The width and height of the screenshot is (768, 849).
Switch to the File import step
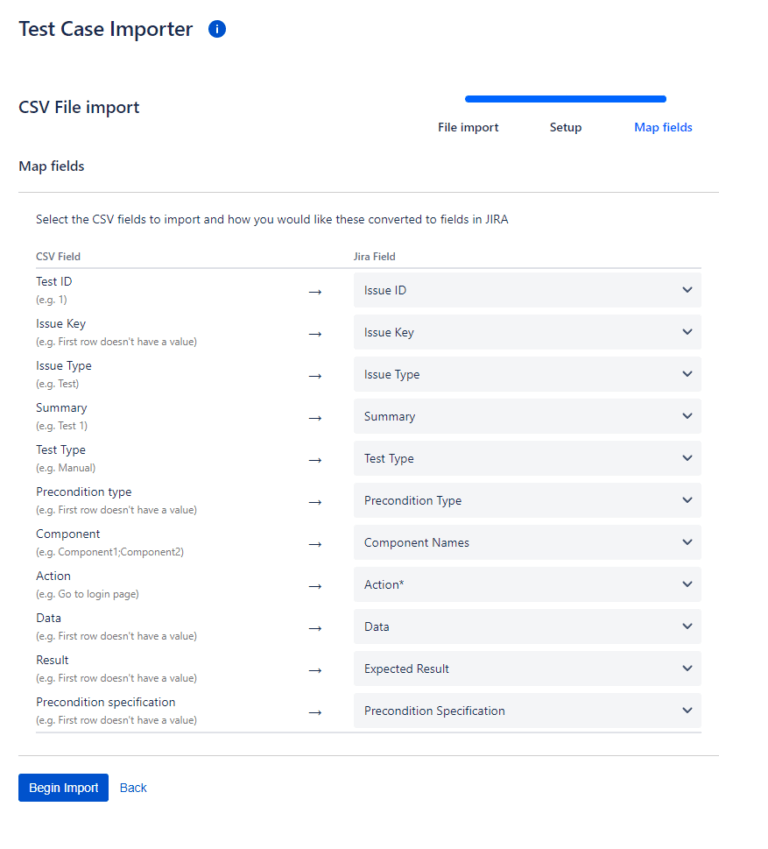pyautogui.click(x=468, y=127)
